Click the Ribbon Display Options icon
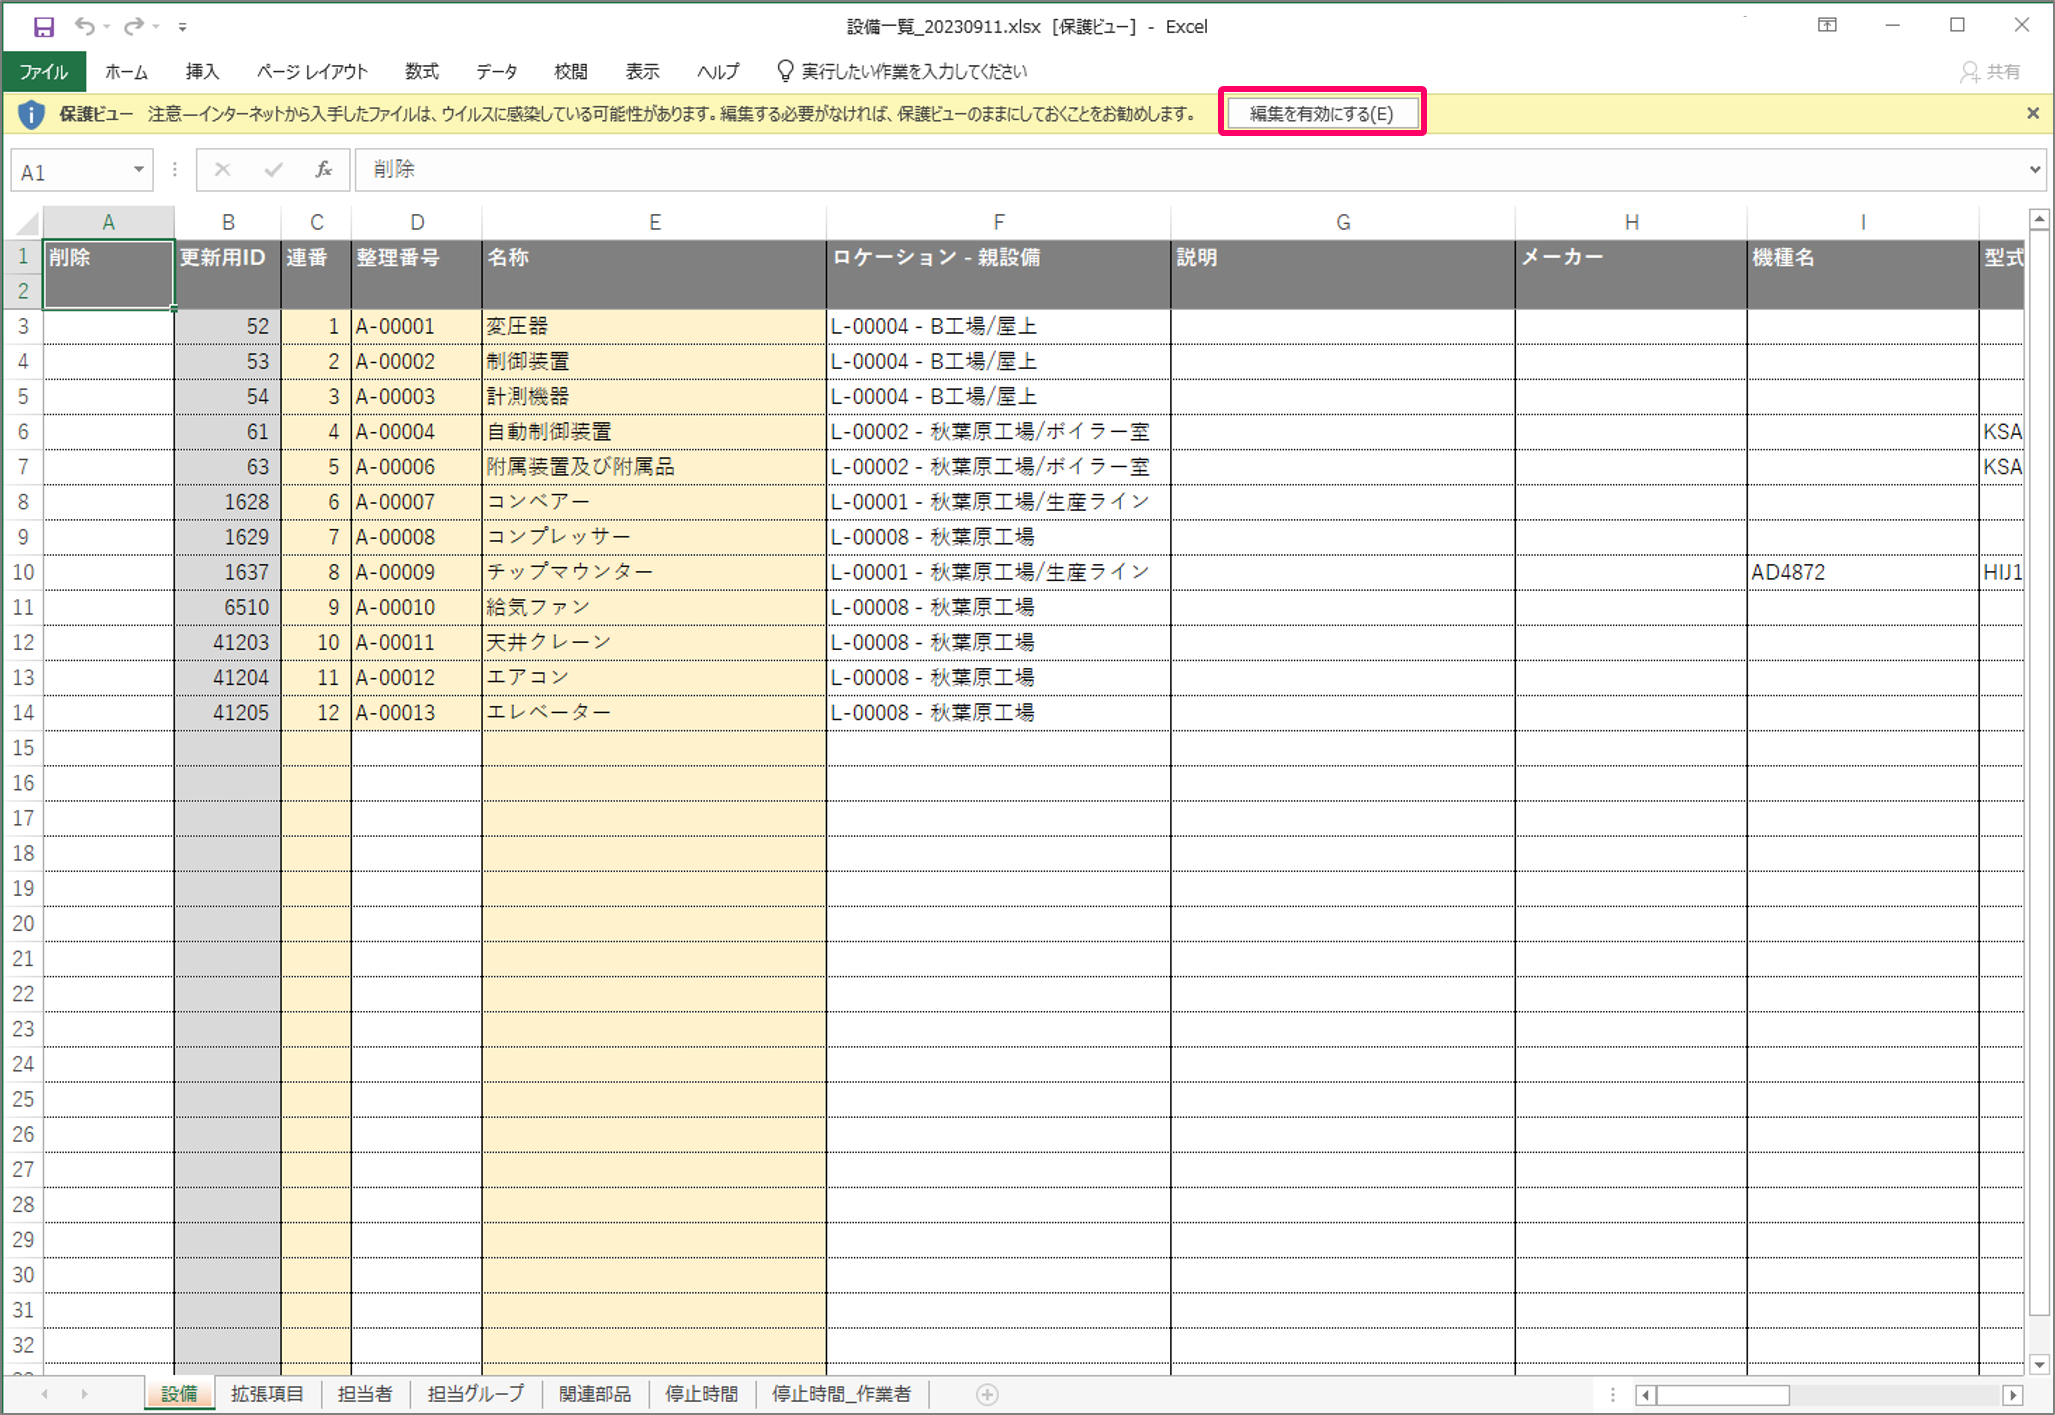The width and height of the screenshot is (2055, 1415). (x=1827, y=26)
